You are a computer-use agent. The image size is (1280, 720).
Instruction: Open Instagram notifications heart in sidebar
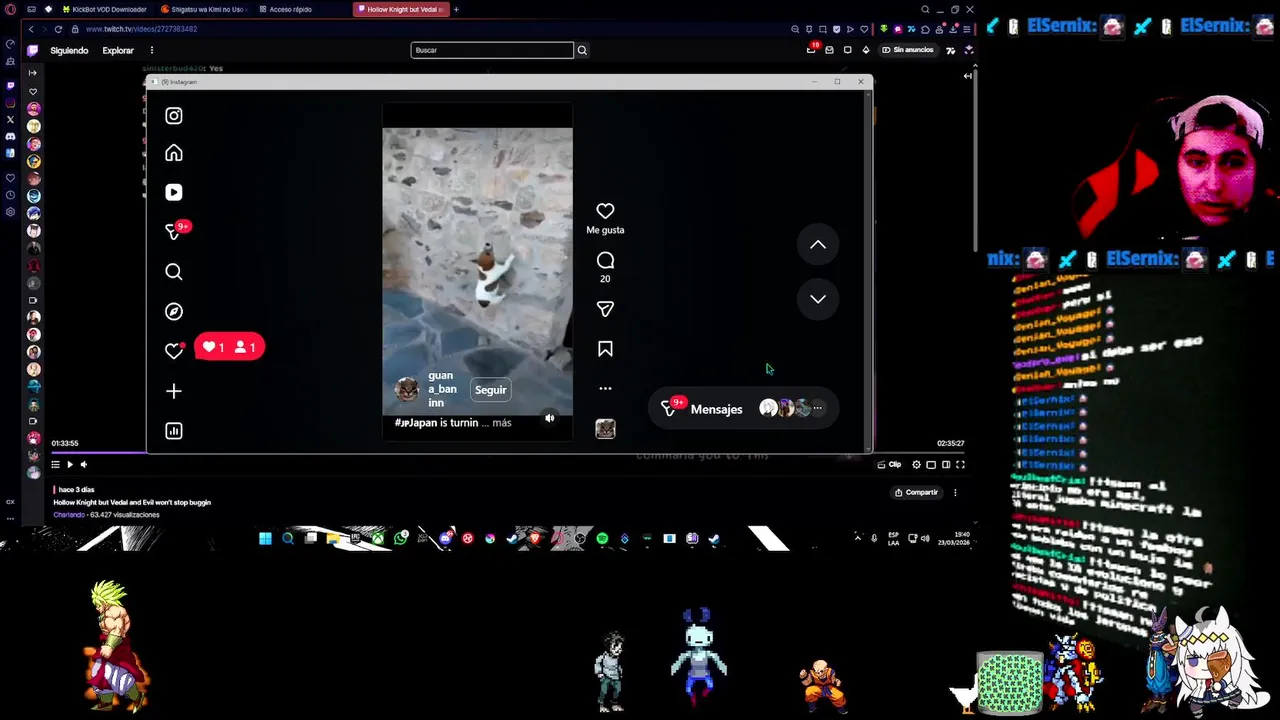[174, 351]
